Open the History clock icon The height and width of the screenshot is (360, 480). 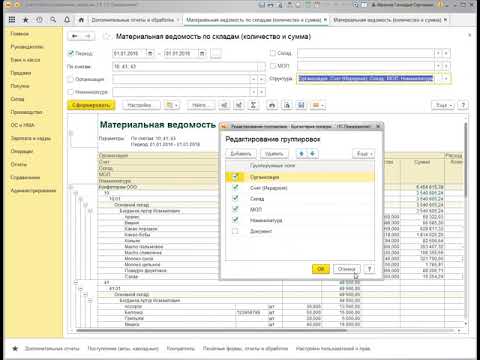tap(39, 20)
